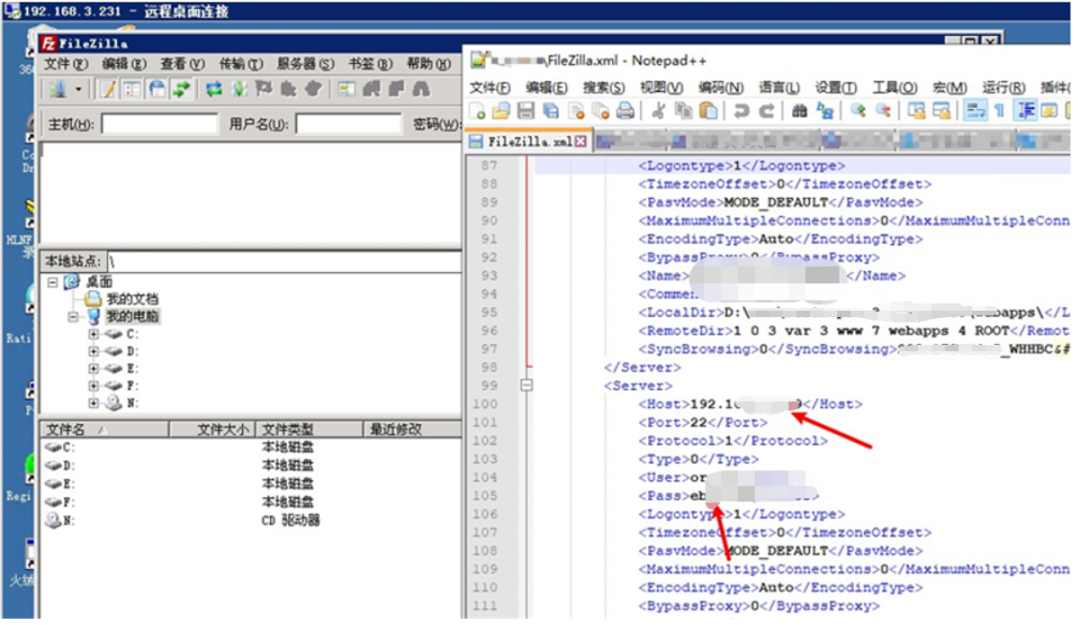Click the disconnect from server icon
Image resolution: width=1080 pixels, height=625 pixels.
pos(289,89)
